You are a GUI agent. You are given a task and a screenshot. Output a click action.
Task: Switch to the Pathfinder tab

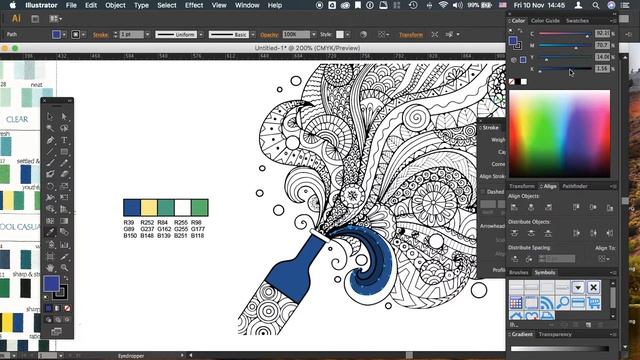pyautogui.click(x=575, y=186)
